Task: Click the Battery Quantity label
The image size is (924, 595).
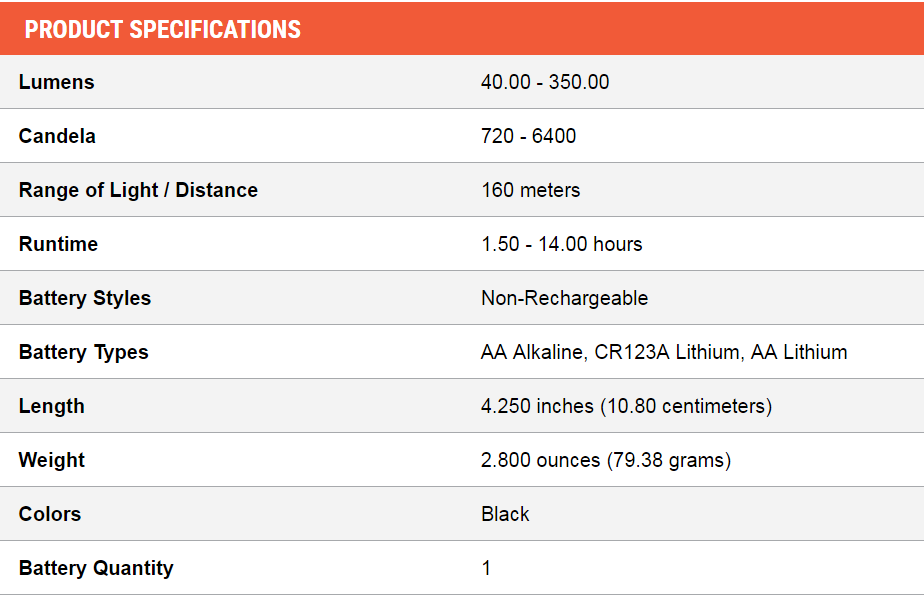Action: click(96, 568)
